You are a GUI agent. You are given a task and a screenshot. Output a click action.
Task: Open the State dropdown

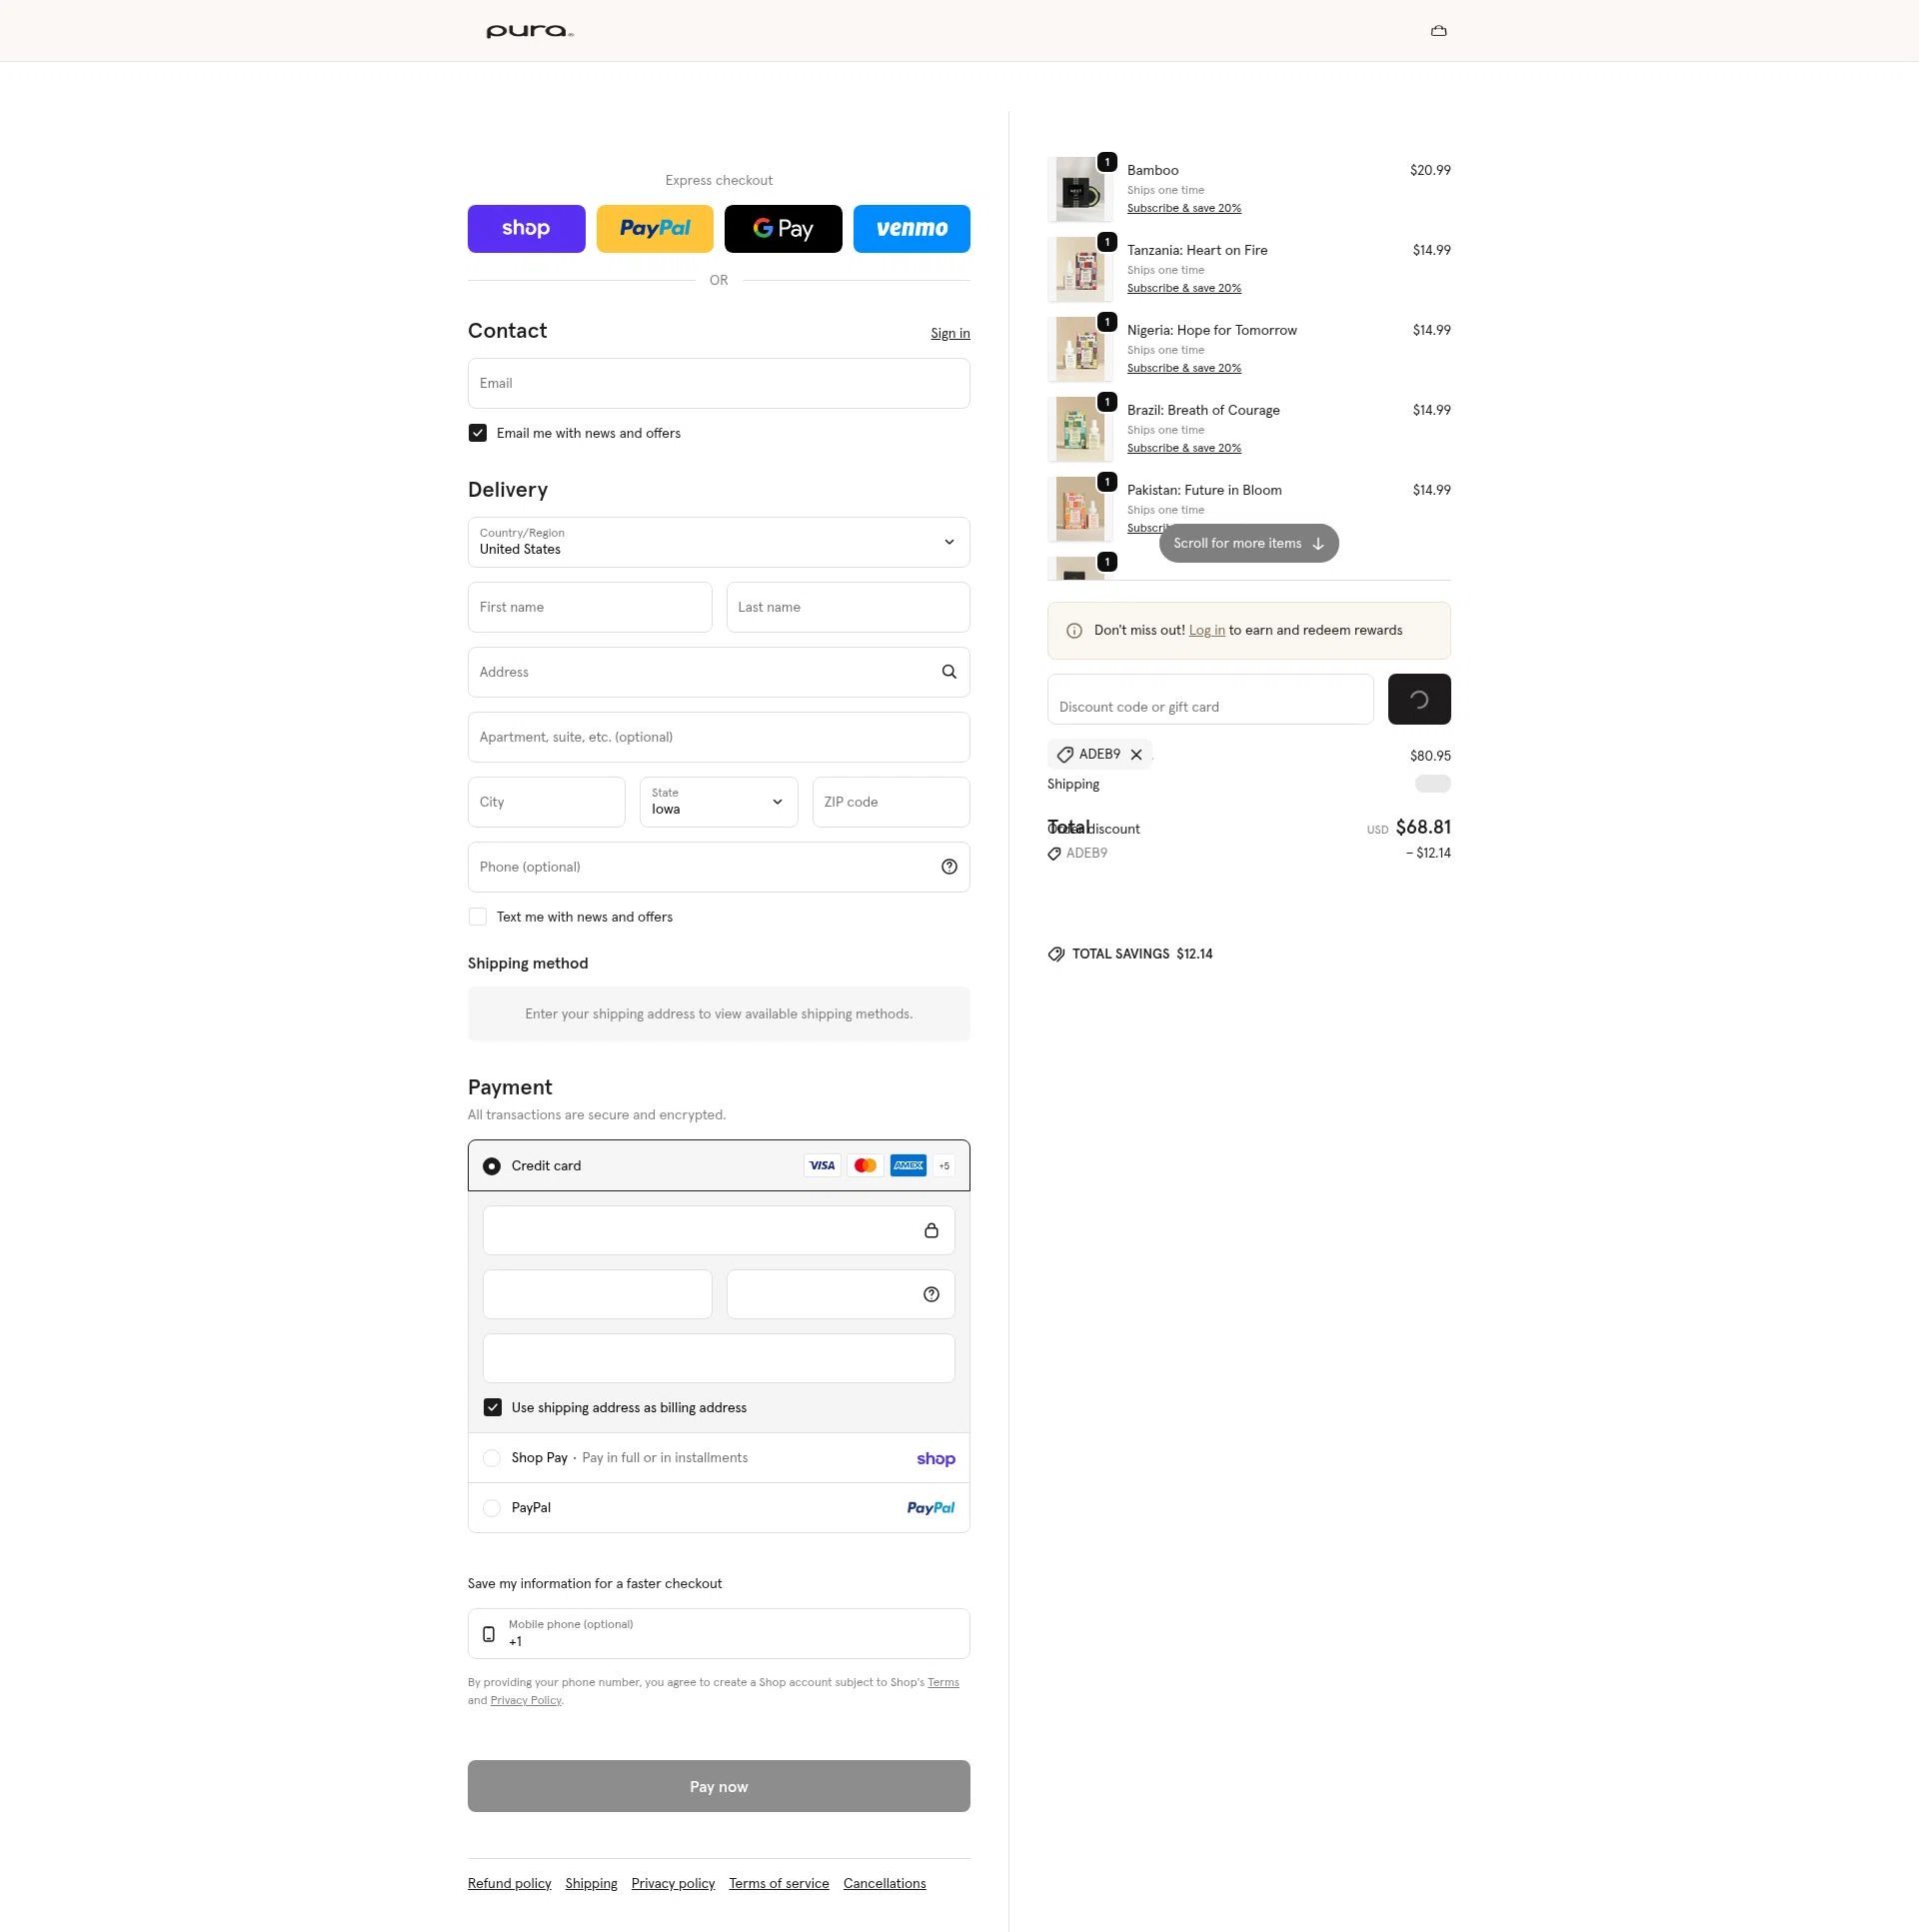(x=718, y=802)
